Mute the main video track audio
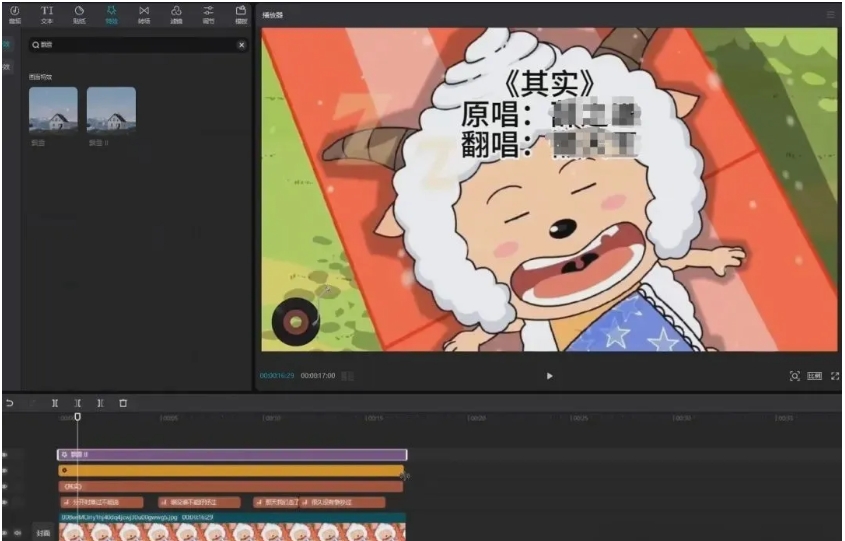 click(x=18, y=533)
